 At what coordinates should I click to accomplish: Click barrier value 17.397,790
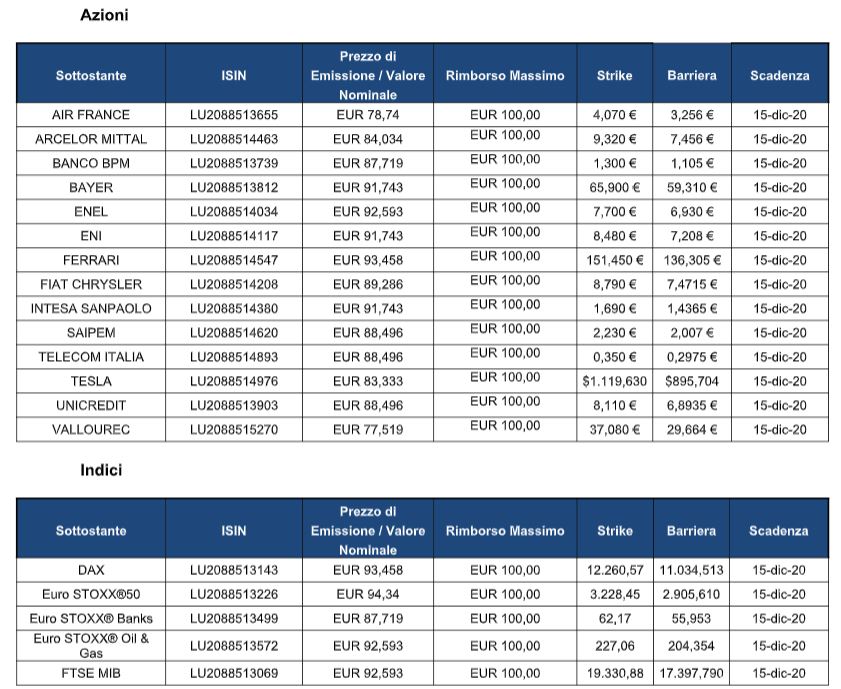691,673
